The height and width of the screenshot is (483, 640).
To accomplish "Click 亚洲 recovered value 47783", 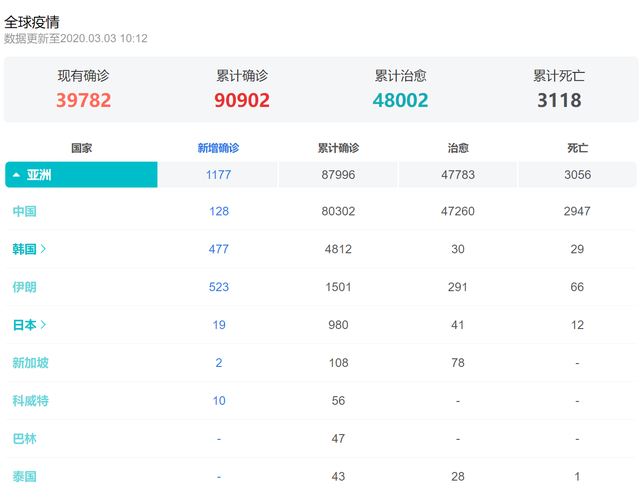I will pos(458,175).
